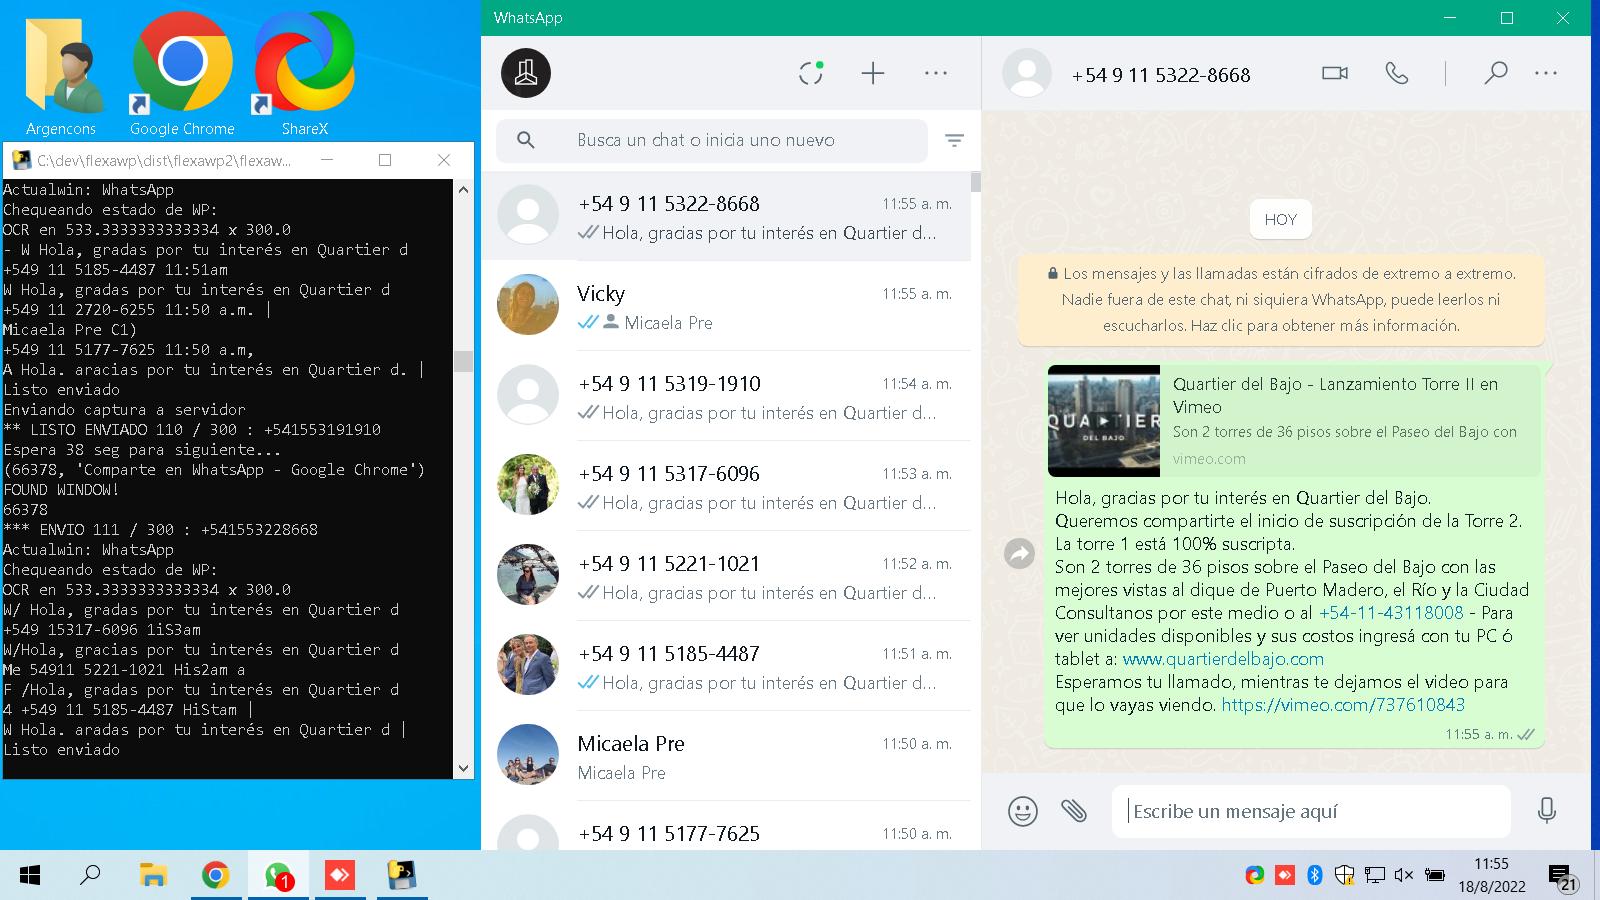Open contact avatar in chat header
The image size is (1600, 900).
(1027, 74)
